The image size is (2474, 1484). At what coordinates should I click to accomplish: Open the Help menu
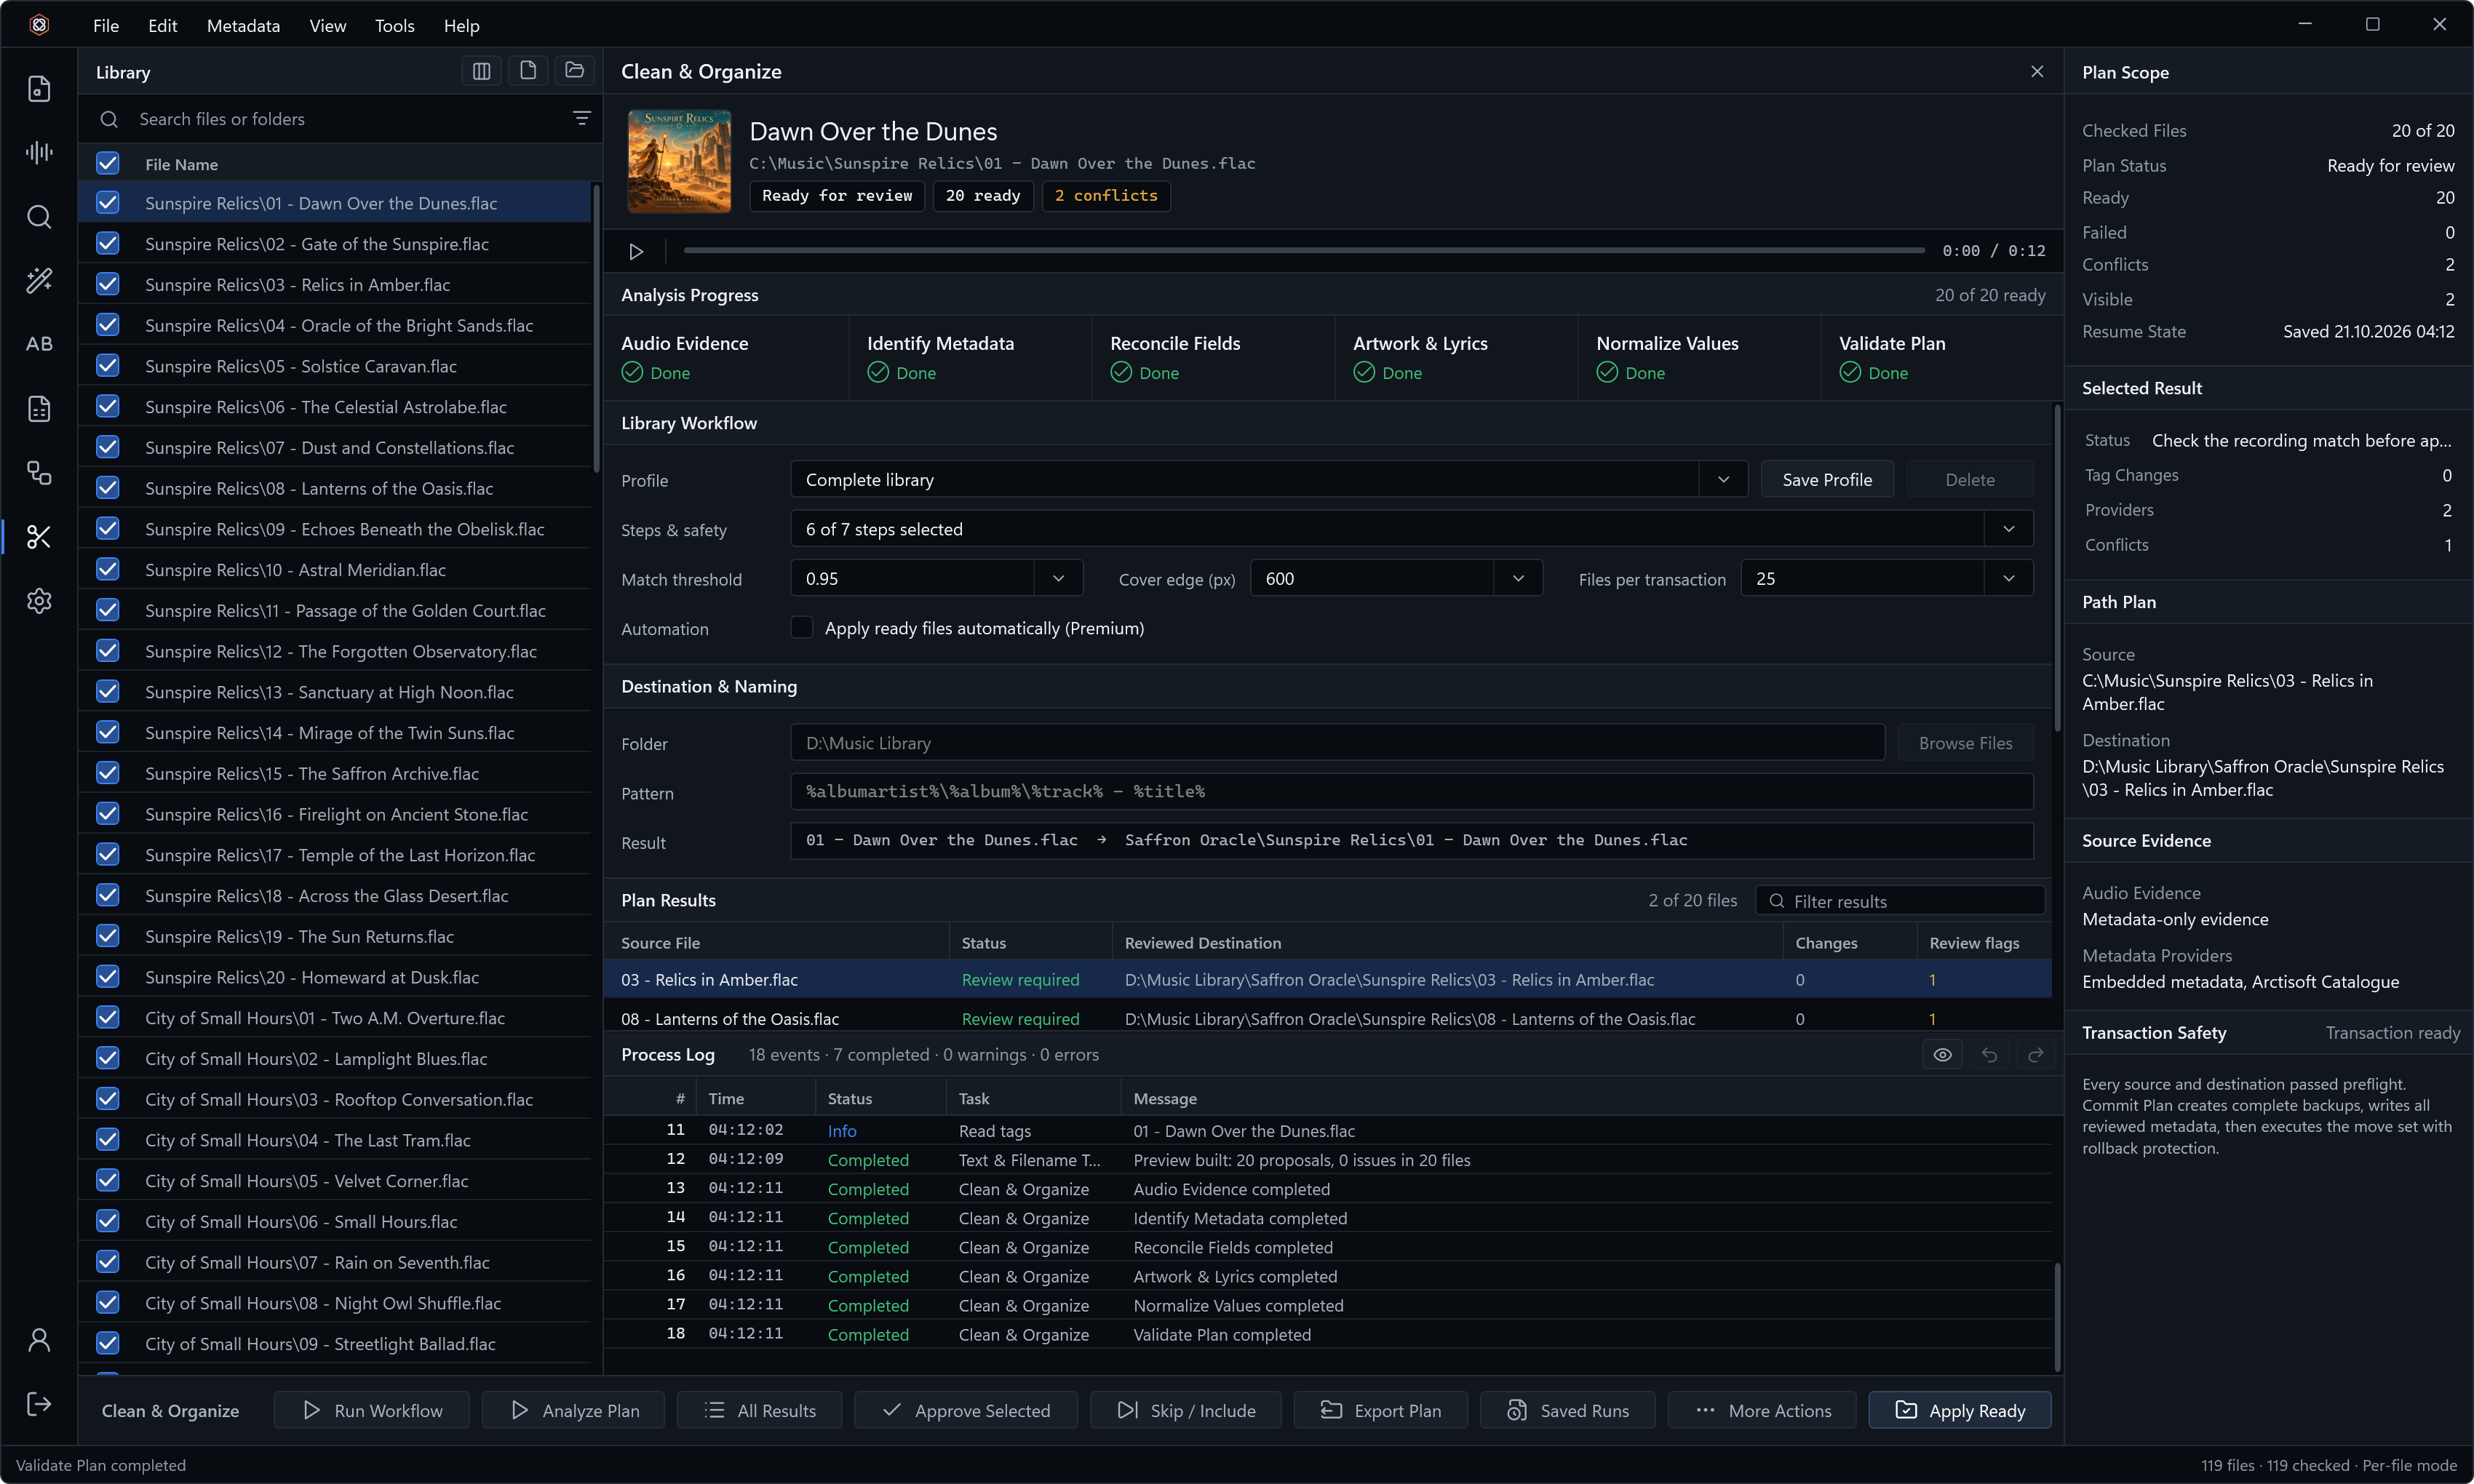461,25
